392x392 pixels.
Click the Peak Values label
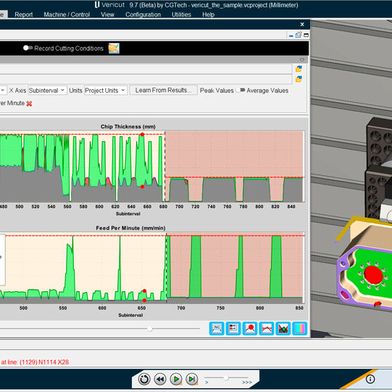(x=217, y=91)
